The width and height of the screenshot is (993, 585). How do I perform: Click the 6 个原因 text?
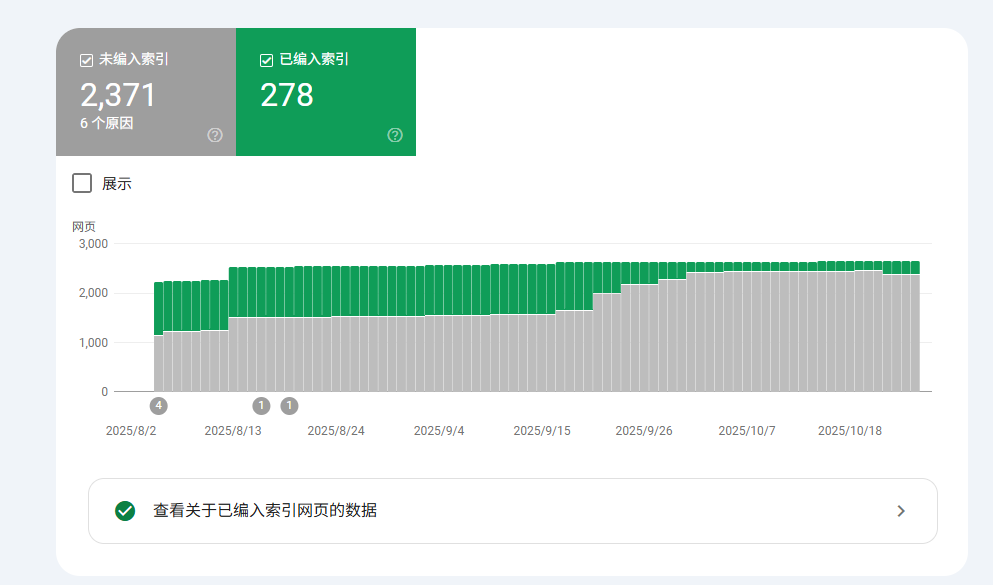(107, 123)
